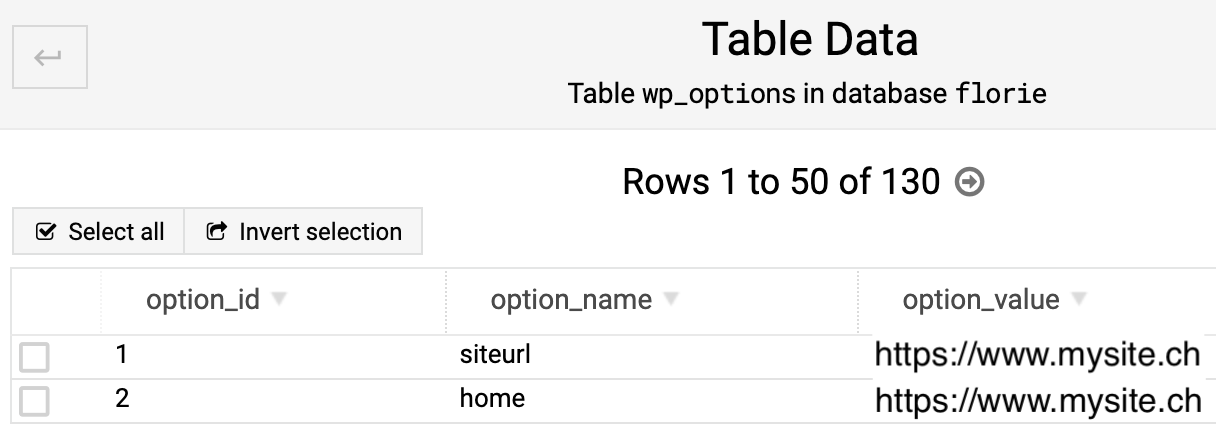This screenshot has width=1216, height=424.
Task: Tick the checkbox for the siteurl row
Action: (34, 357)
